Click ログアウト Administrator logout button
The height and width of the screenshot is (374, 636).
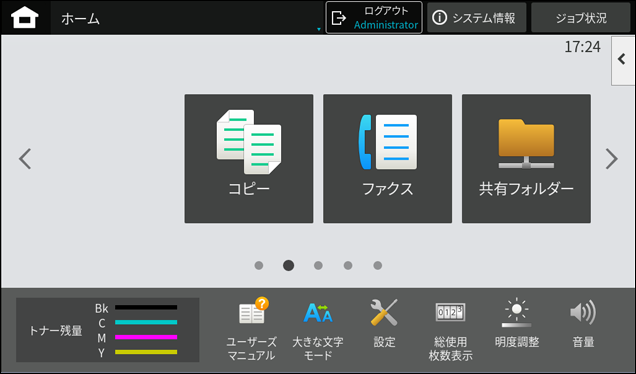coord(374,17)
